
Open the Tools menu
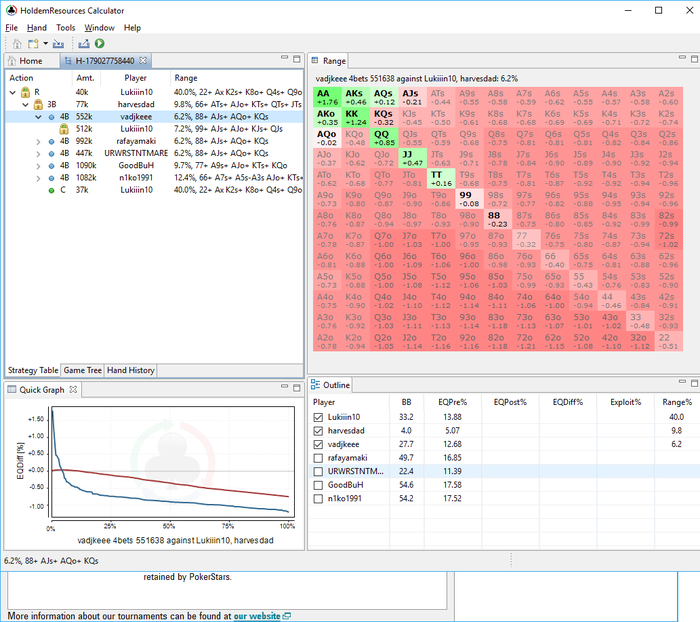click(65, 28)
